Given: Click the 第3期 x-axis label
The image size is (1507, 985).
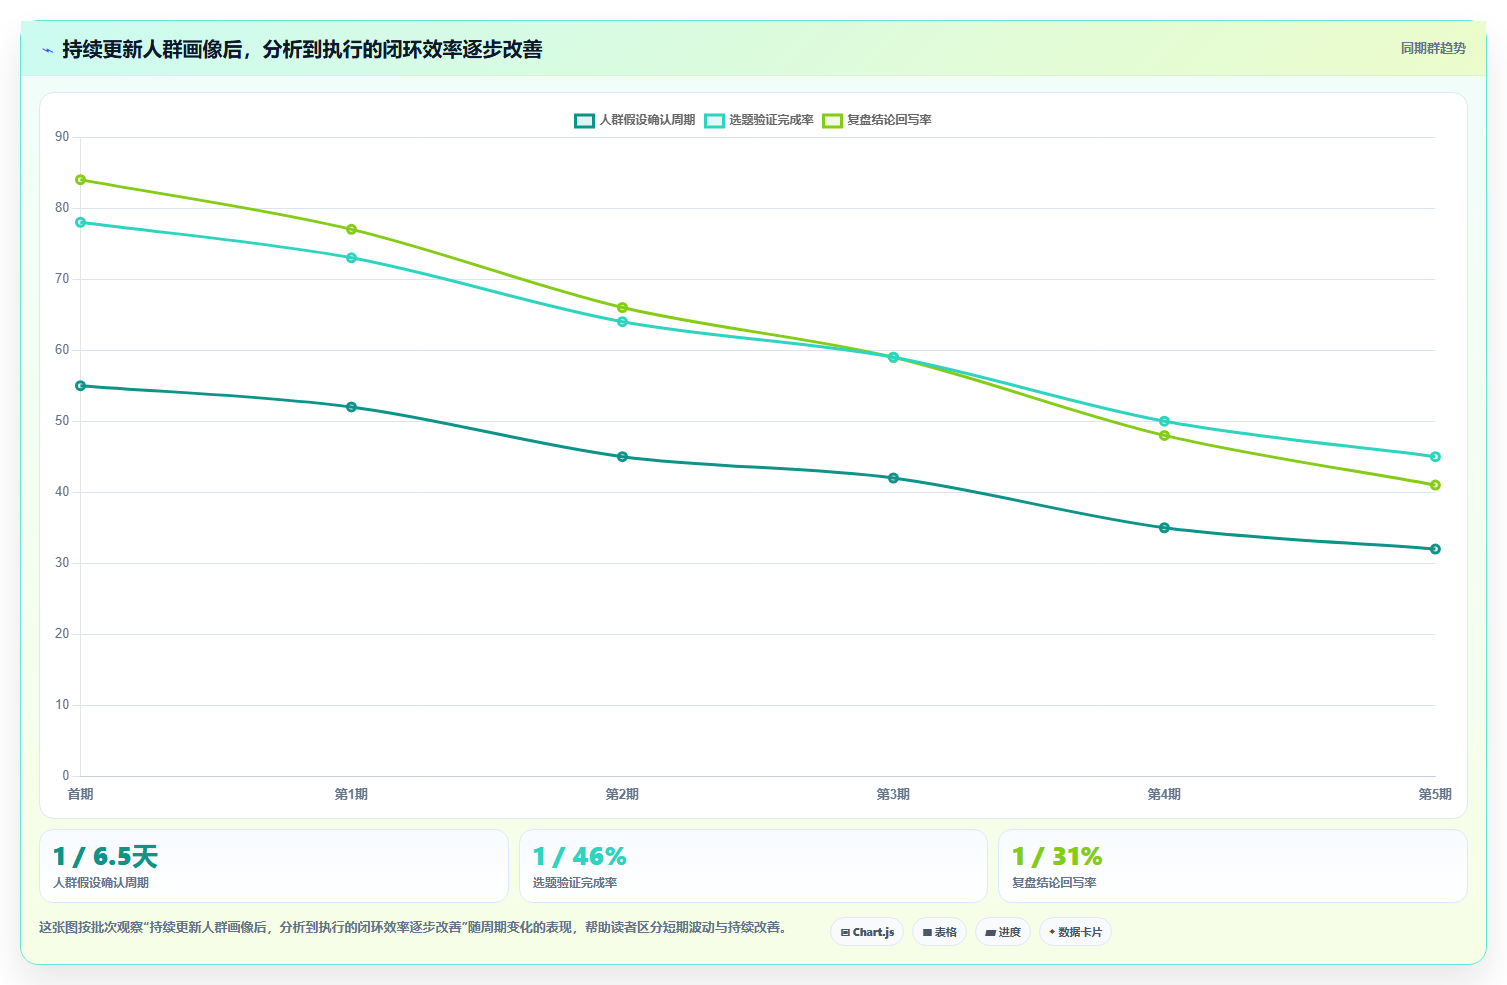Looking at the screenshot, I should coord(893,794).
